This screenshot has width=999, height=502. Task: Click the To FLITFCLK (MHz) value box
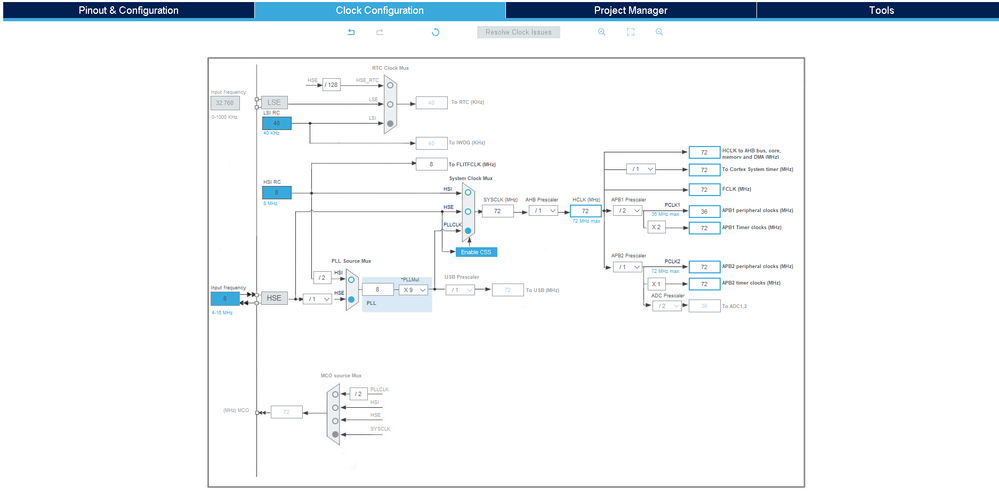[x=431, y=164]
